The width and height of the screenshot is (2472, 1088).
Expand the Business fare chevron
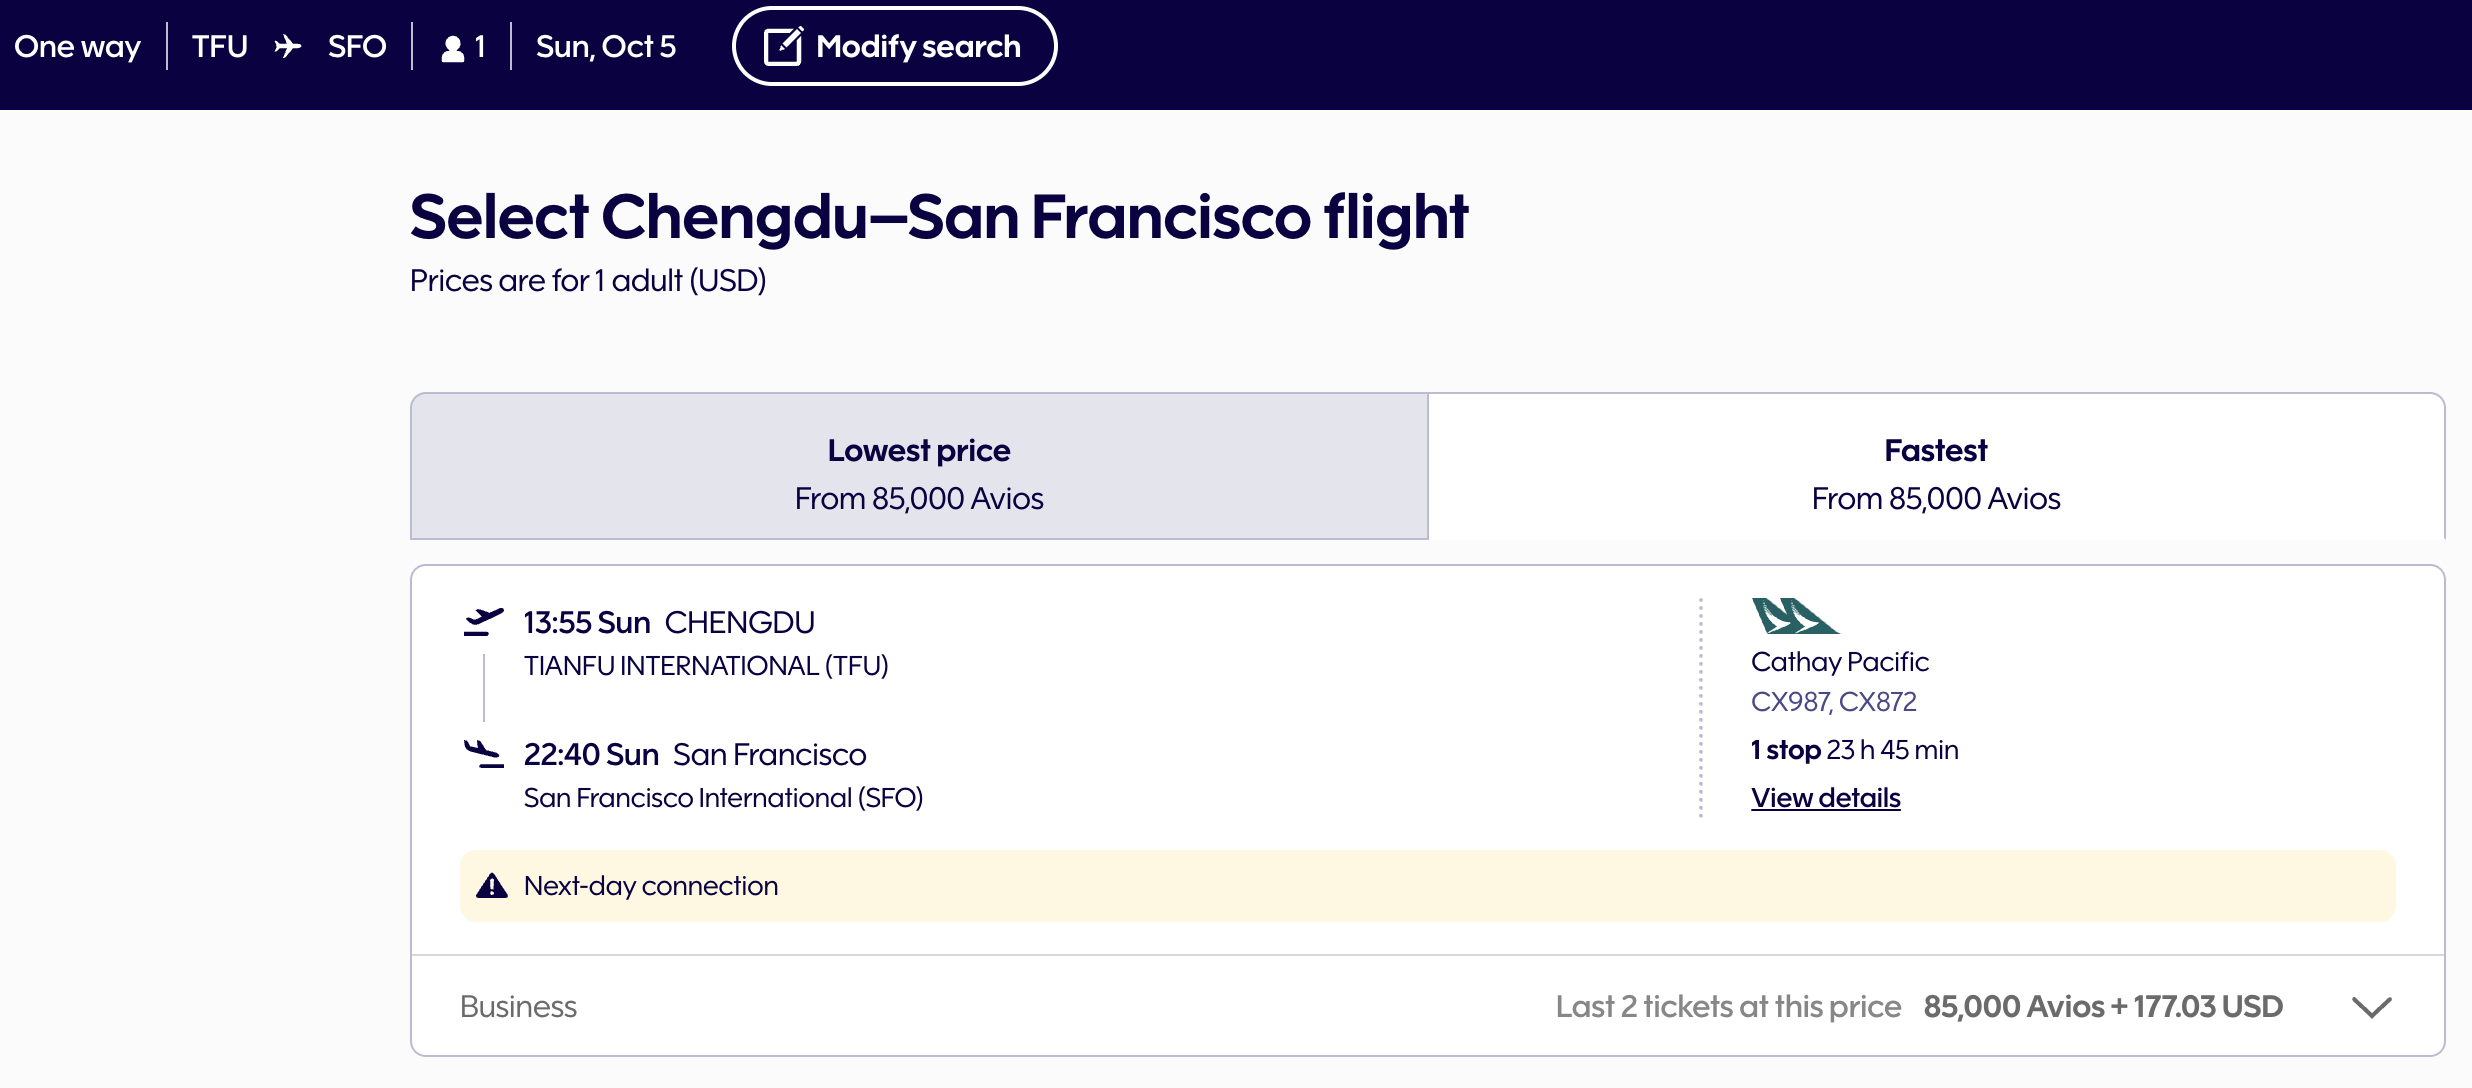[x=2371, y=1007]
